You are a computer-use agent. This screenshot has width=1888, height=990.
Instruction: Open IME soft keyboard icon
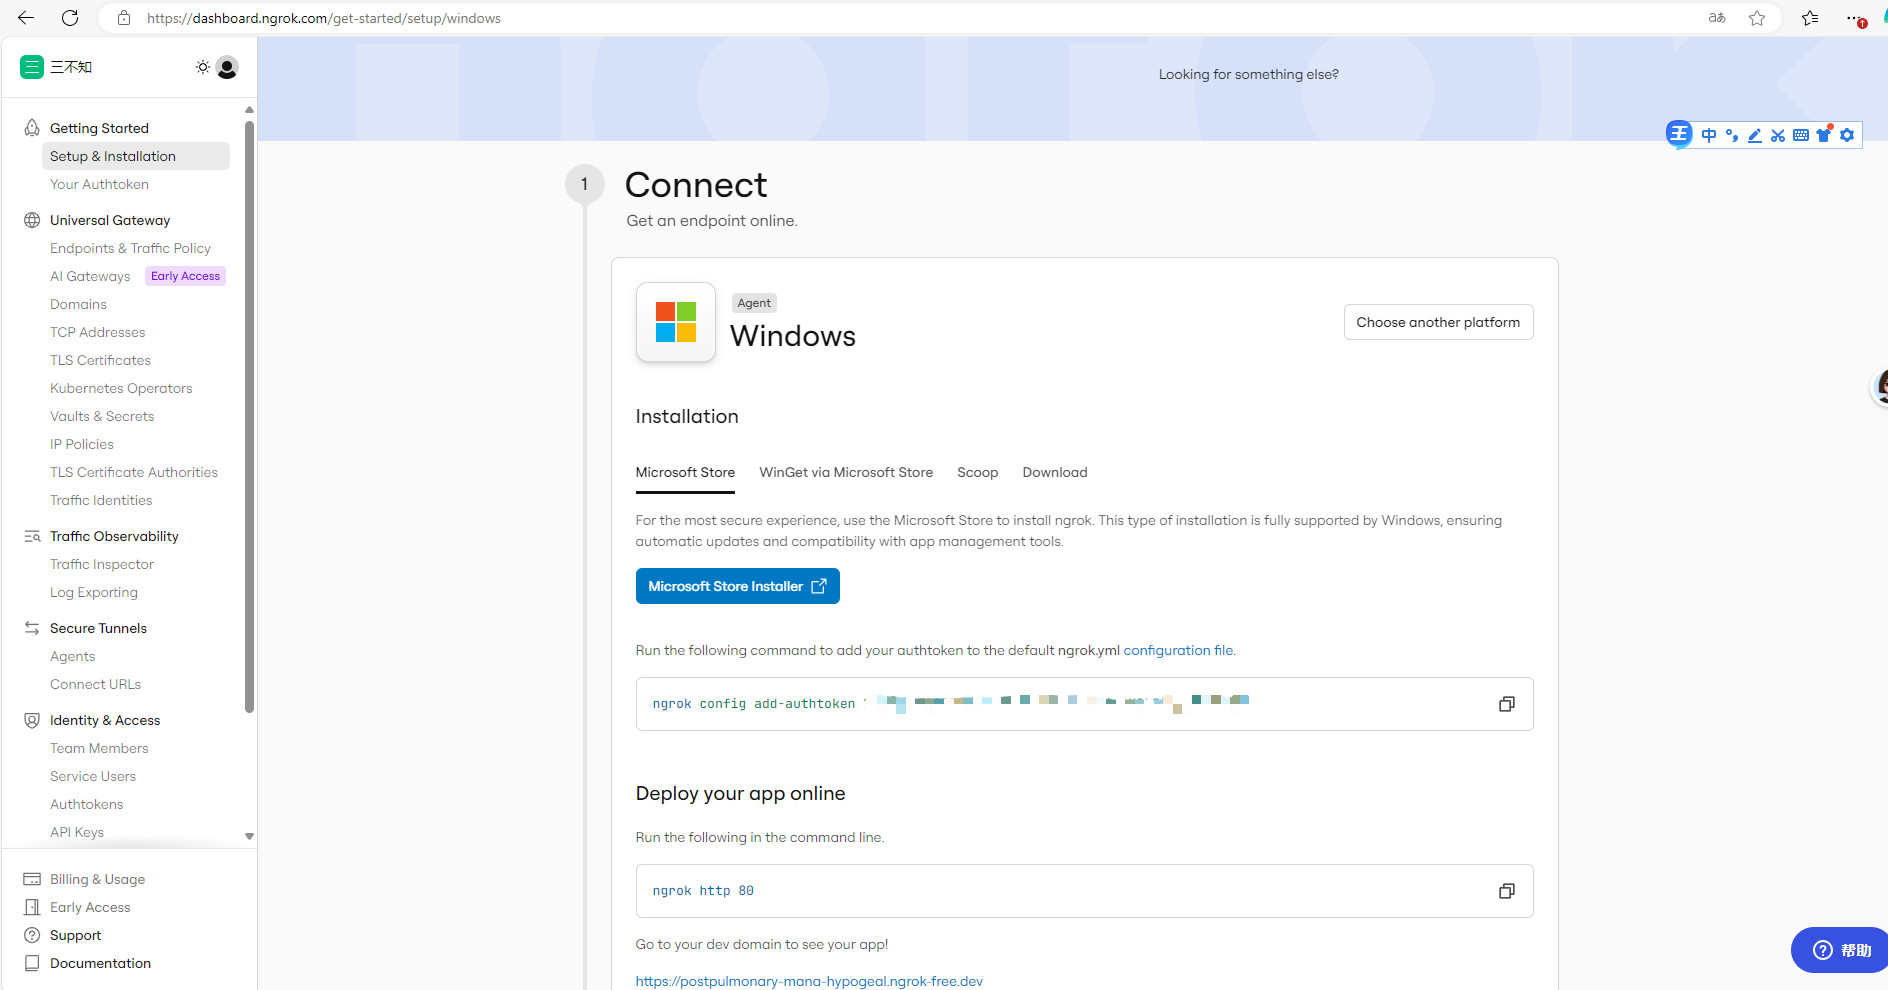coord(1801,135)
